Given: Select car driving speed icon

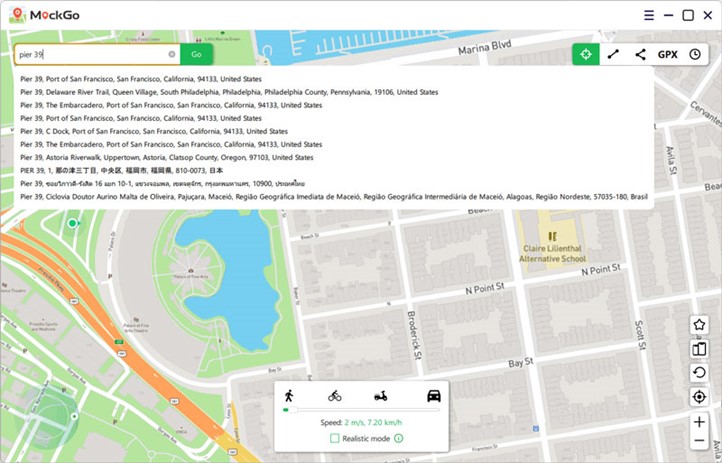Looking at the screenshot, I should click(x=434, y=396).
